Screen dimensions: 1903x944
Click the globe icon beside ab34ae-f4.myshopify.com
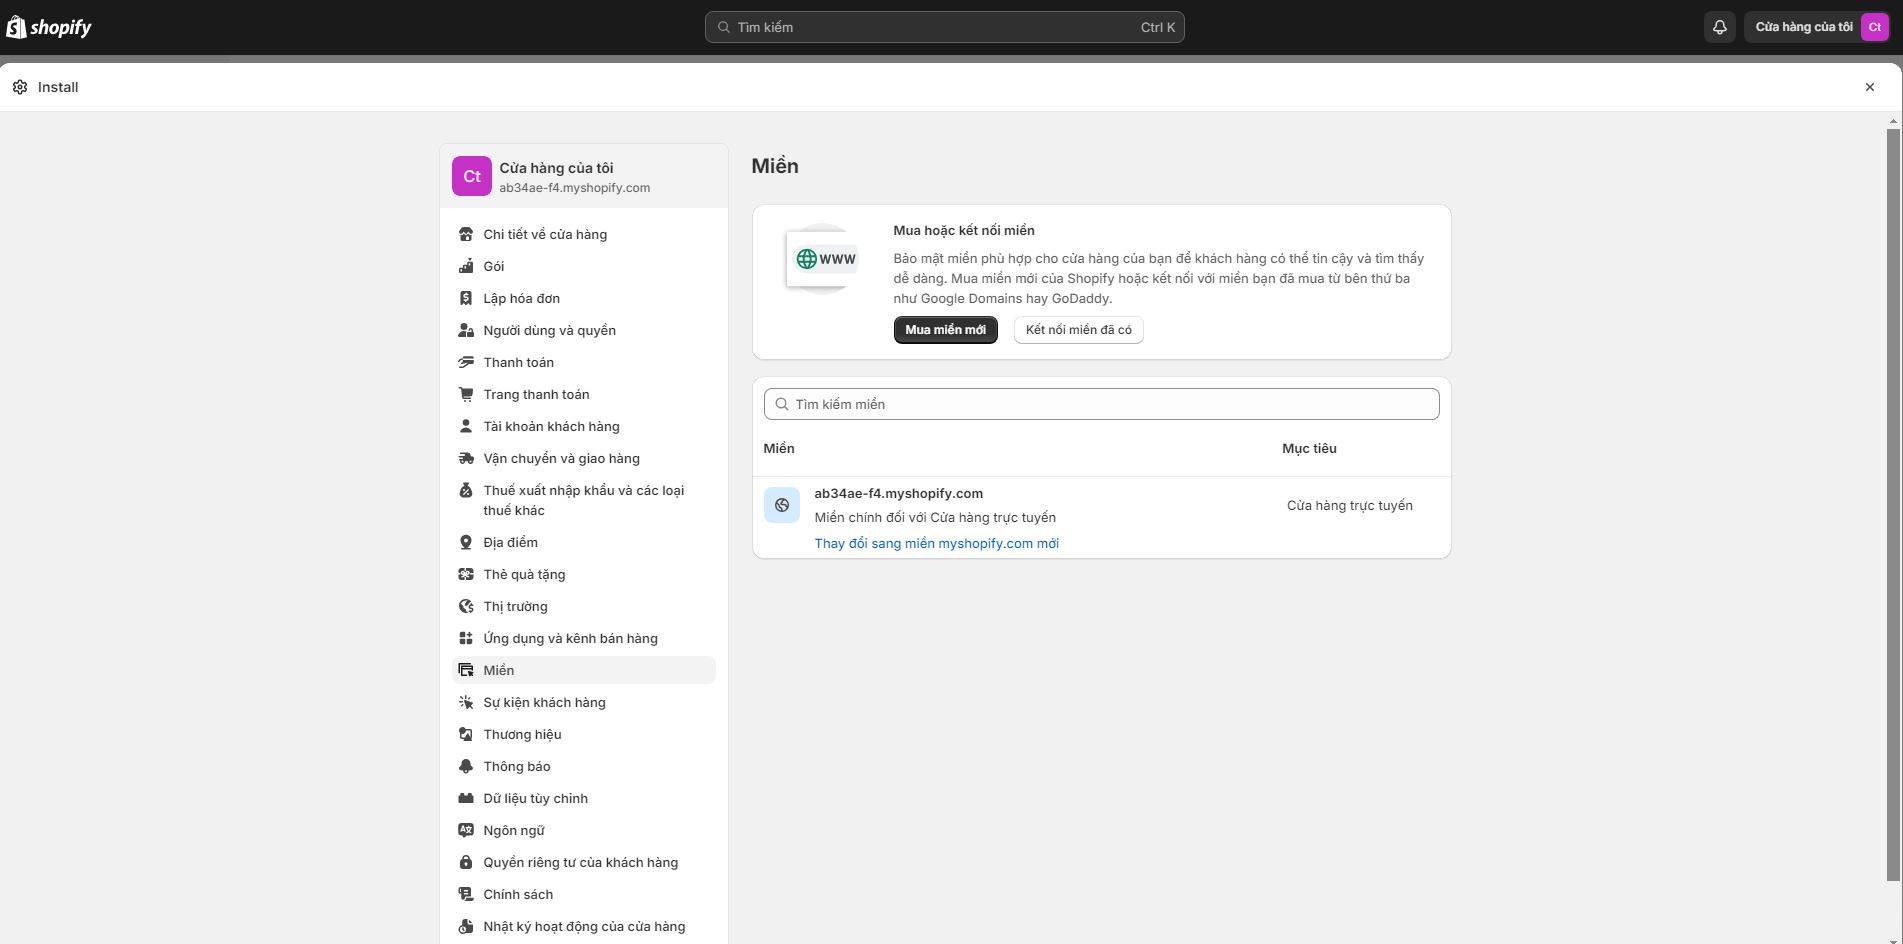click(781, 505)
